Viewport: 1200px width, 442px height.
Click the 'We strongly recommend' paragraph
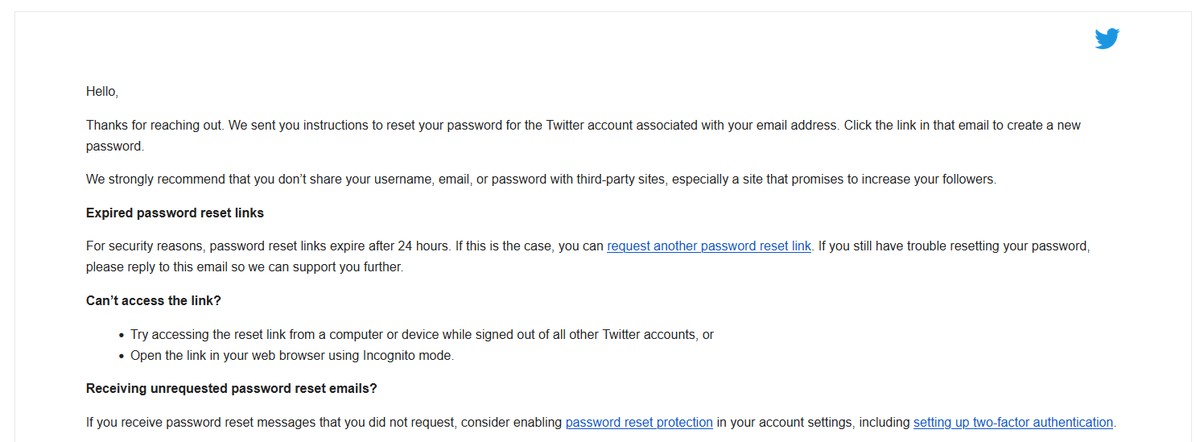[541, 180]
